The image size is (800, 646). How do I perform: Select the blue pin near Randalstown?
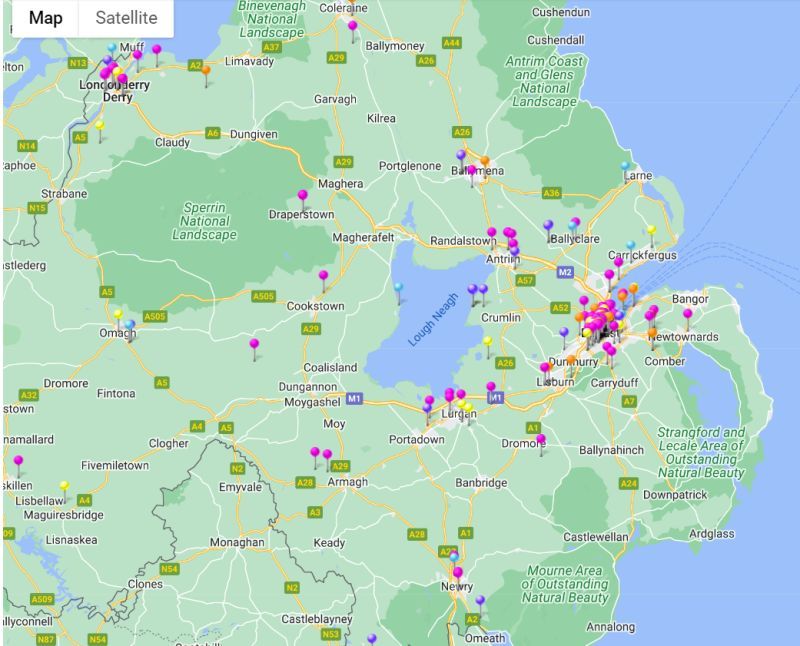[x=514, y=250]
